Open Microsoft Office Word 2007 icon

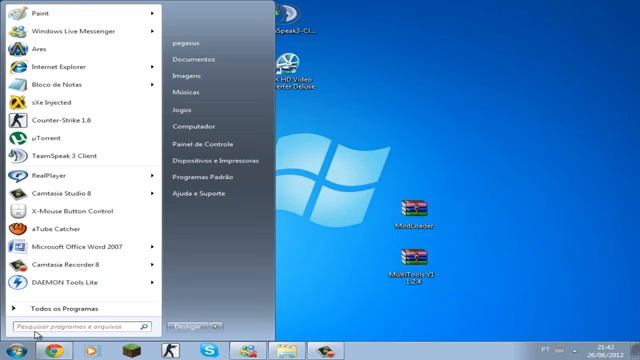(18, 247)
